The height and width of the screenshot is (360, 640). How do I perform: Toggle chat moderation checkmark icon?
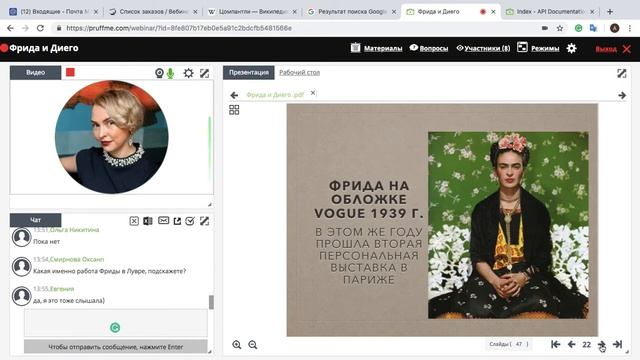point(190,221)
